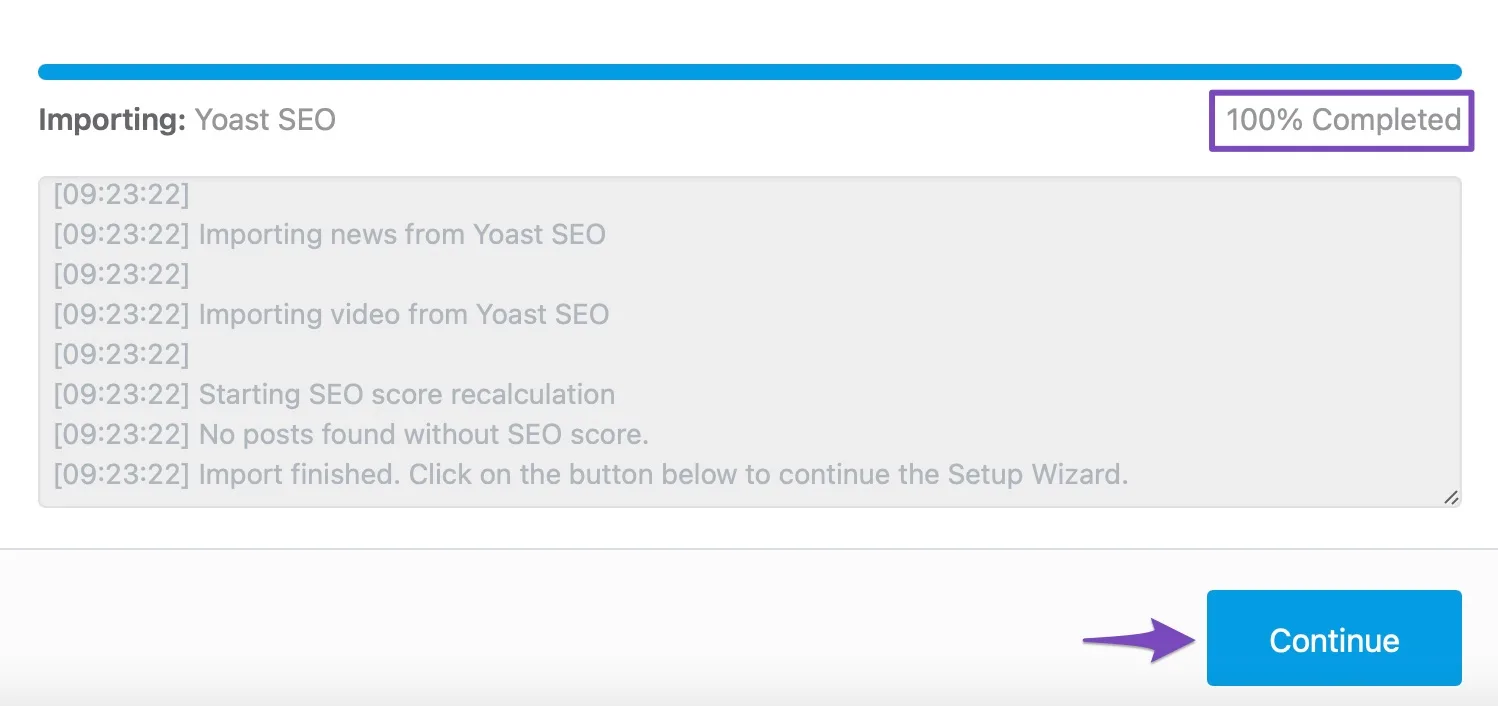This screenshot has height=706, width=1498.
Task: Click the blue Continue button
Action: coord(1334,638)
